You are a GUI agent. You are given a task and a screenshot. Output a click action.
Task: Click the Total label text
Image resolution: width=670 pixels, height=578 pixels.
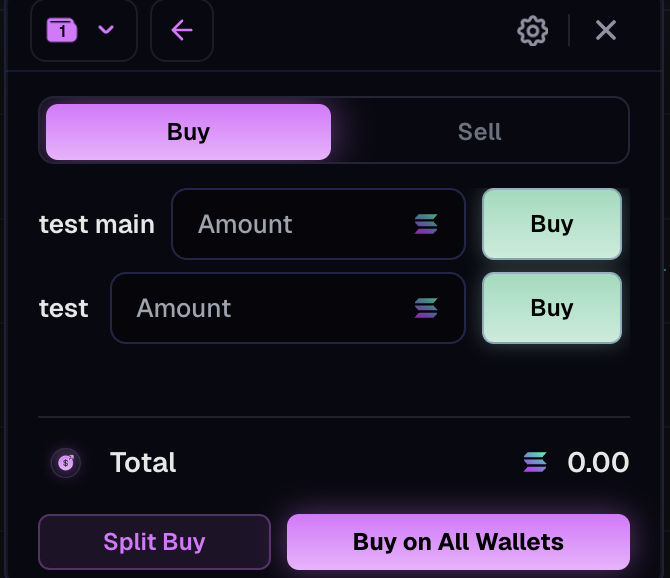143,462
